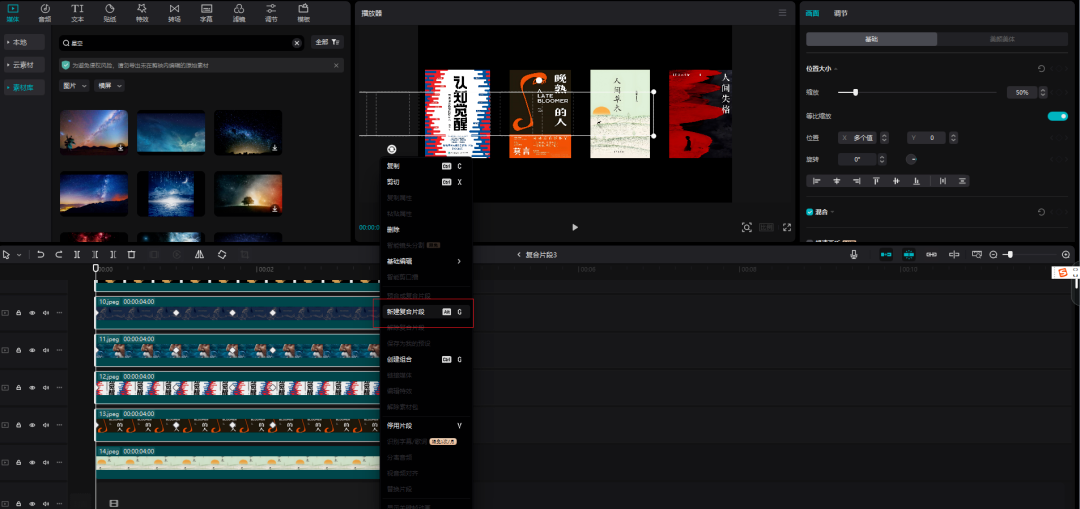The height and width of the screenshot is (509, 1080).
Task: Open the 滤镜 filters panel icon
Action: tap(238, 12)
